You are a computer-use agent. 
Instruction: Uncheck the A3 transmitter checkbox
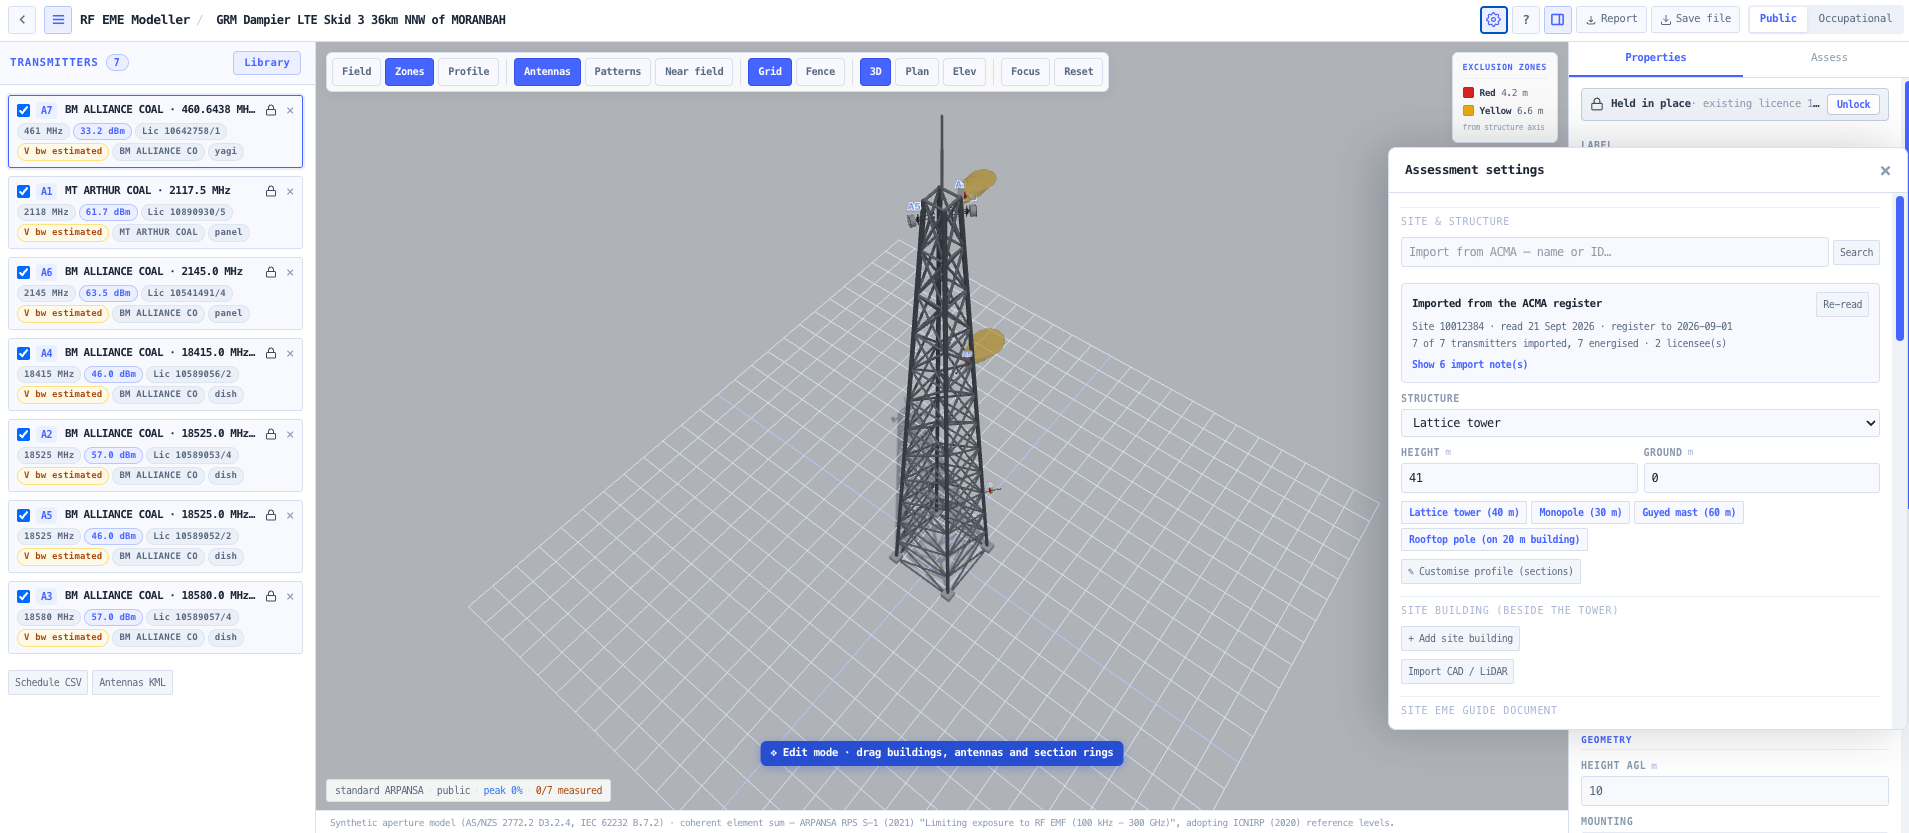click(x=23, y=596)
